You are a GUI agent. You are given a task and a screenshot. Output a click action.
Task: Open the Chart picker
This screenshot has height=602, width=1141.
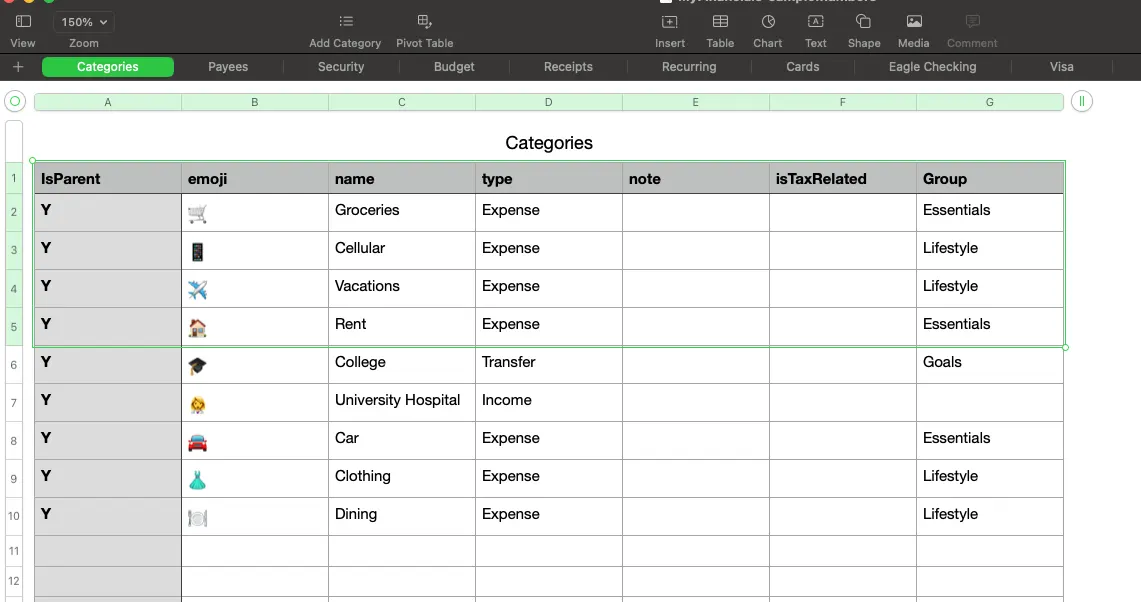tap(768, 22)
